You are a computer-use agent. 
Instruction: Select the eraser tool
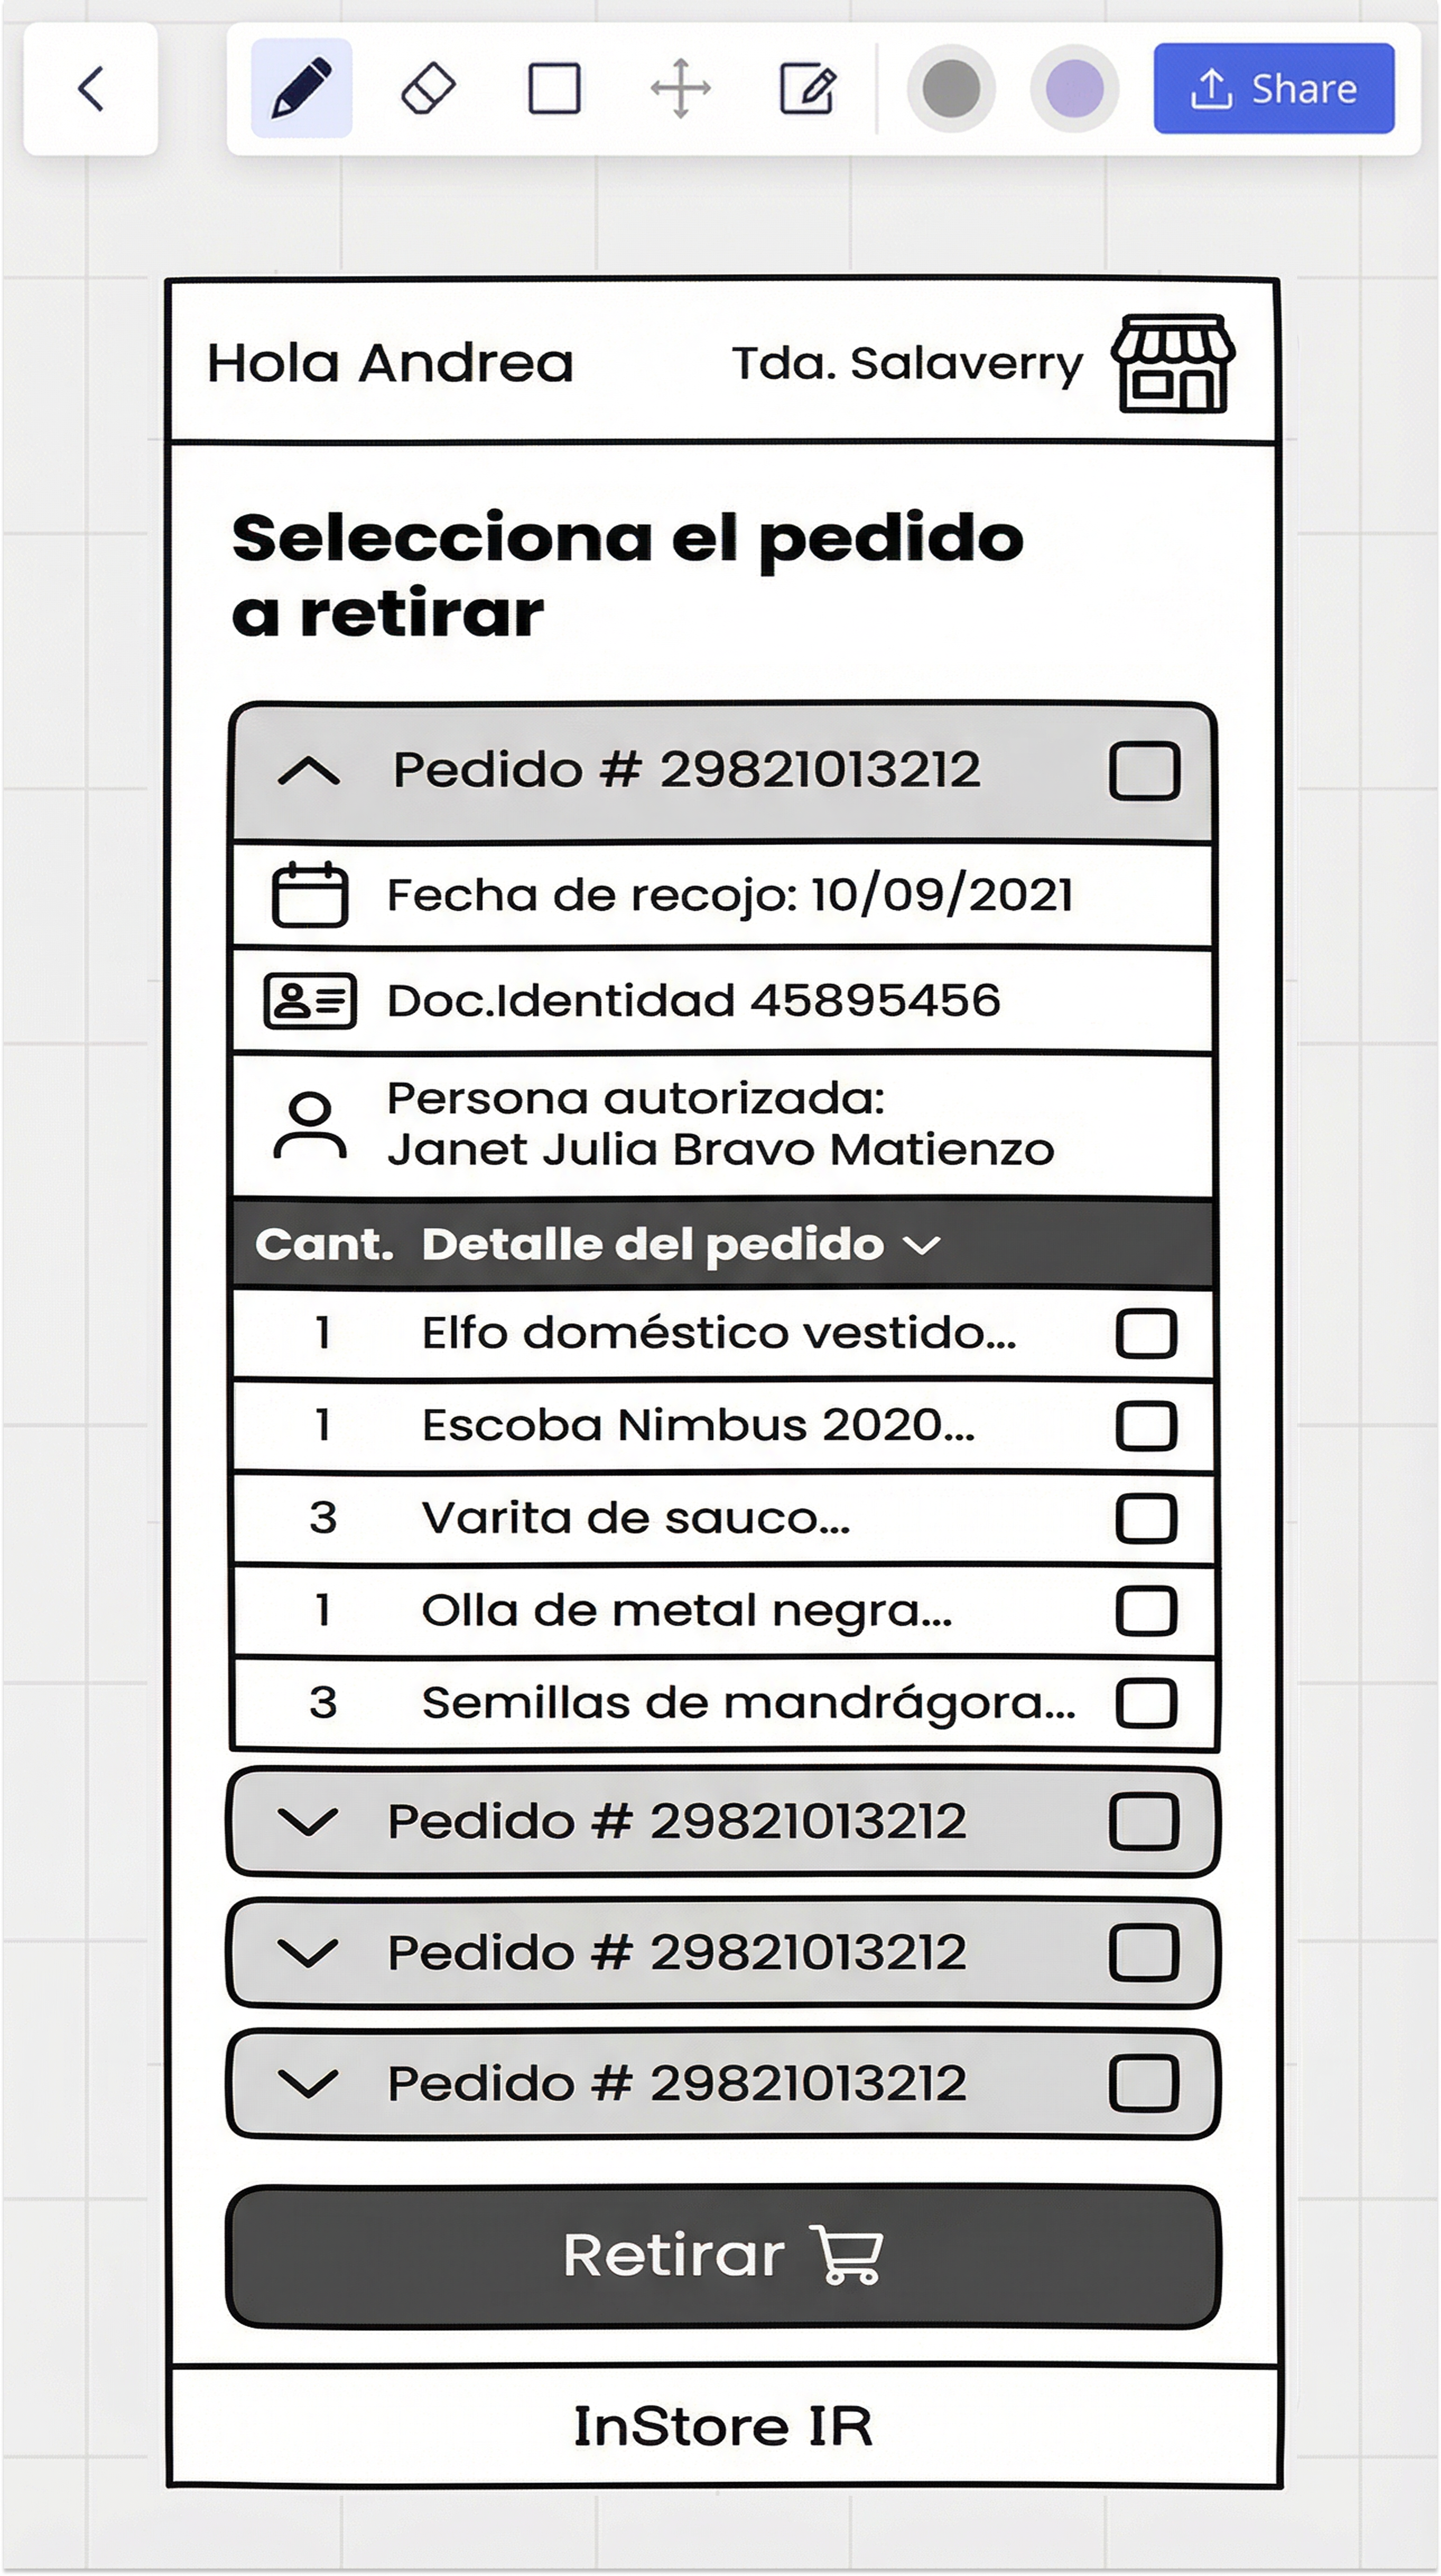(x=428, y=88)
